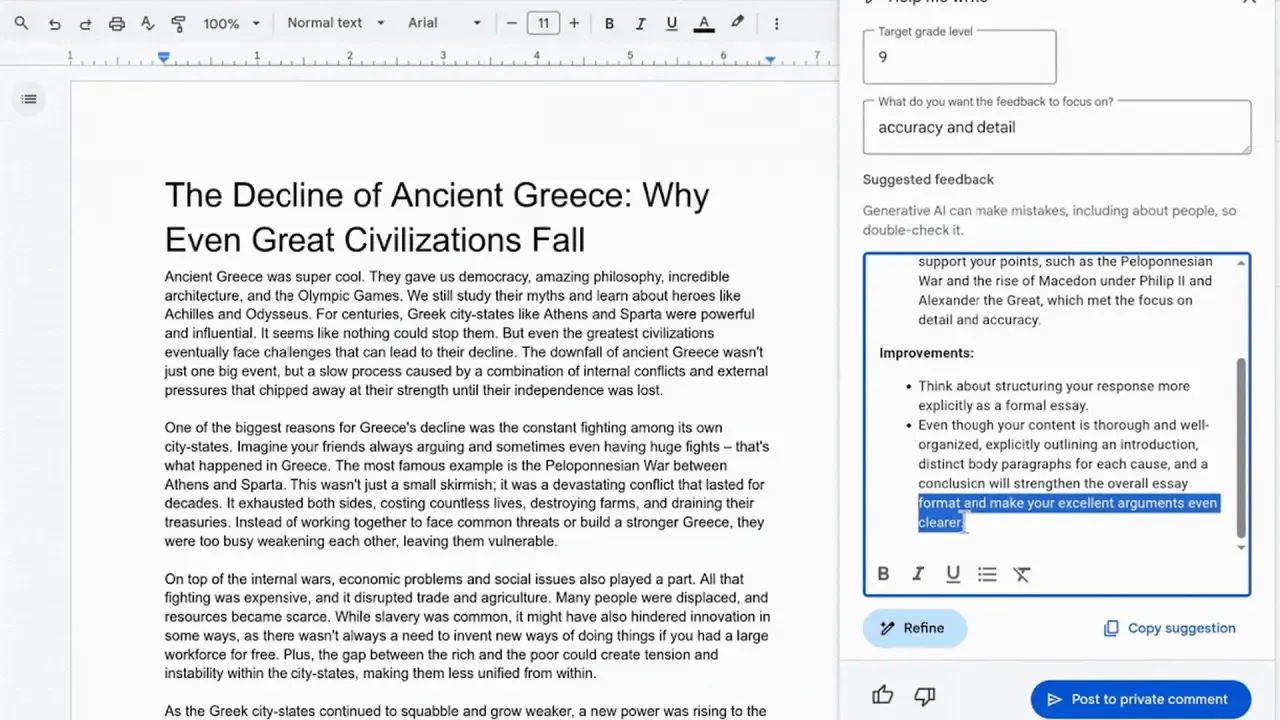Open the 100% zoom dropdown
Screen dimensions: 1280x720
(232, 23)
